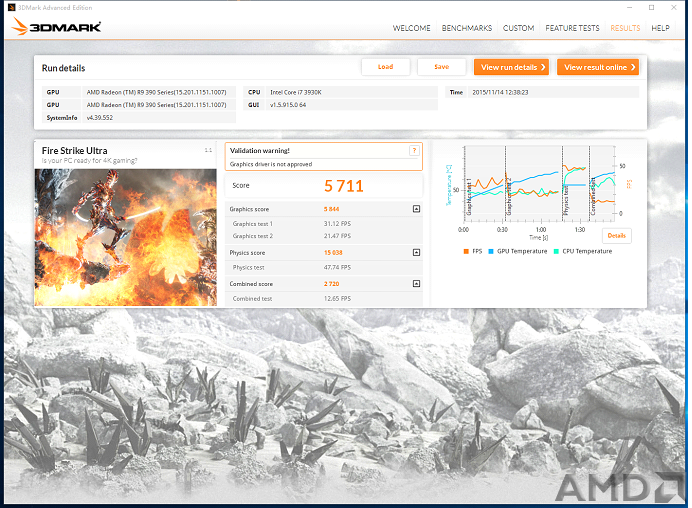Collapse the Physics score section
The height and width of the screenshot is (508, 692).
tap(416, 252)
